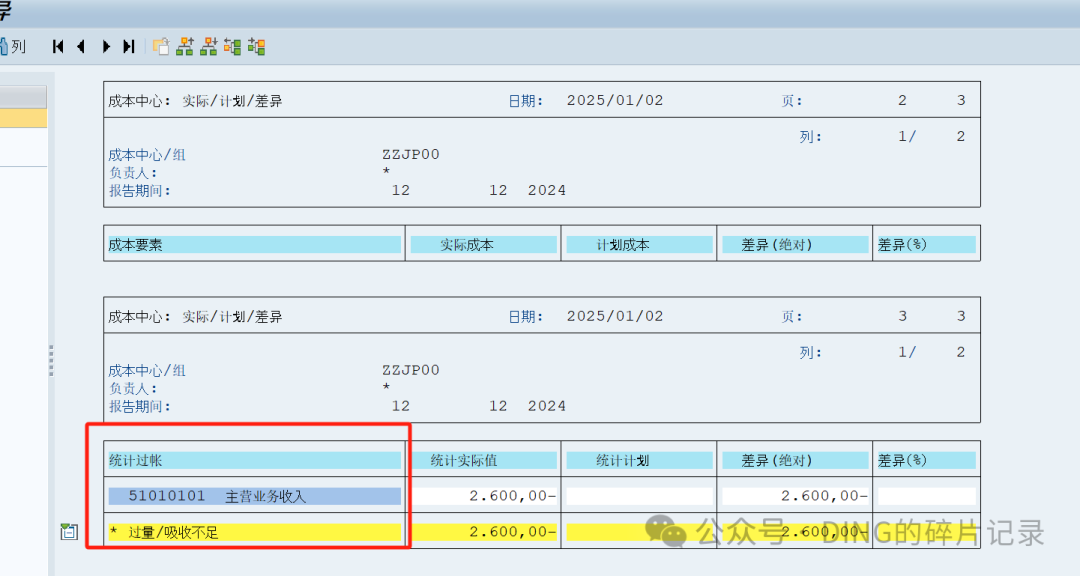Viewport: 1080px width, 576px height.
Task: Click title 成本中心: 实际/计划/差异 on page 3
Action: coord(195,317)
